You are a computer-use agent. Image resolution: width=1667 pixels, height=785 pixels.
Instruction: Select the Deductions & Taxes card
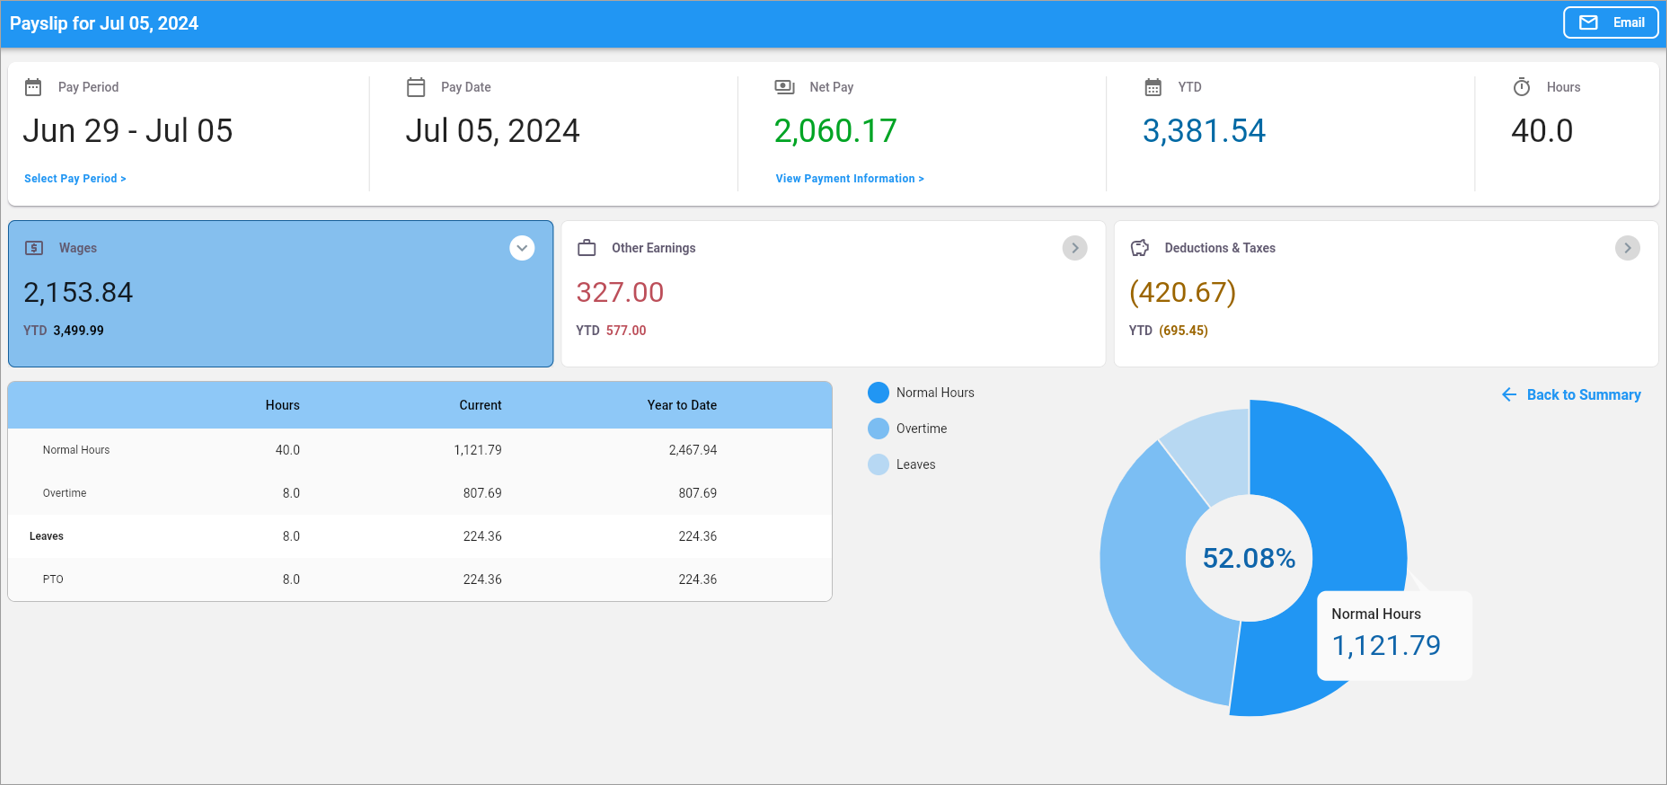pos(1386,294)
